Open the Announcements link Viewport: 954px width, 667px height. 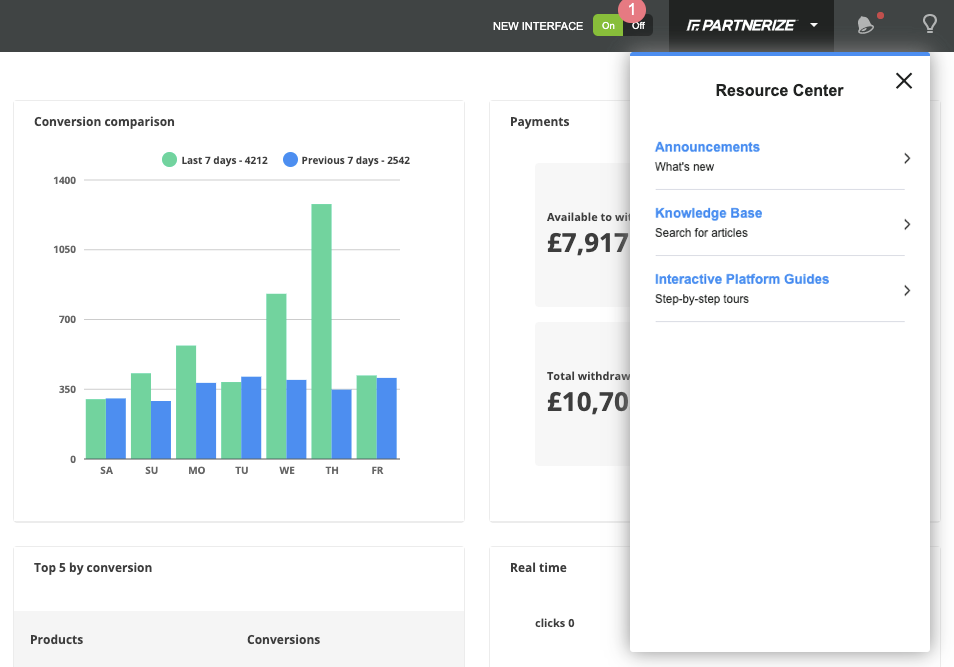tap(707, 147)
